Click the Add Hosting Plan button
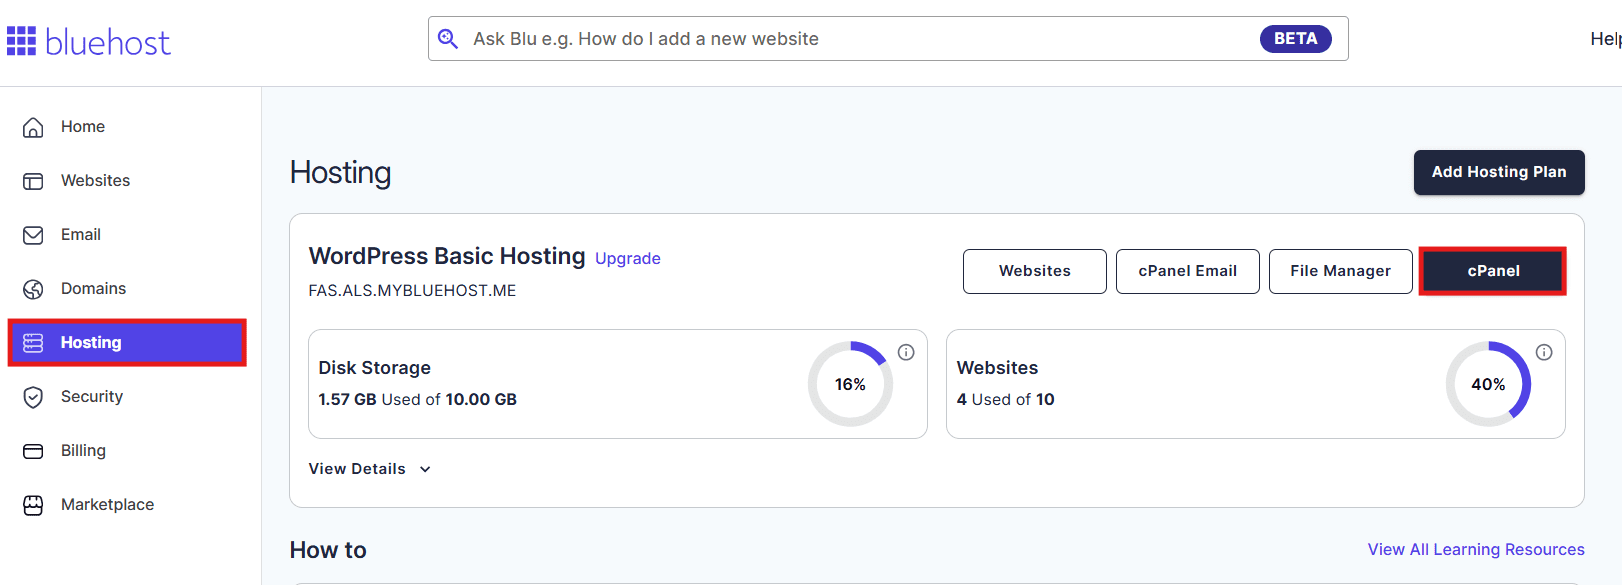Image resolution: width=1622 pixels, height=585 pixels. click(x=1499, y=172)
